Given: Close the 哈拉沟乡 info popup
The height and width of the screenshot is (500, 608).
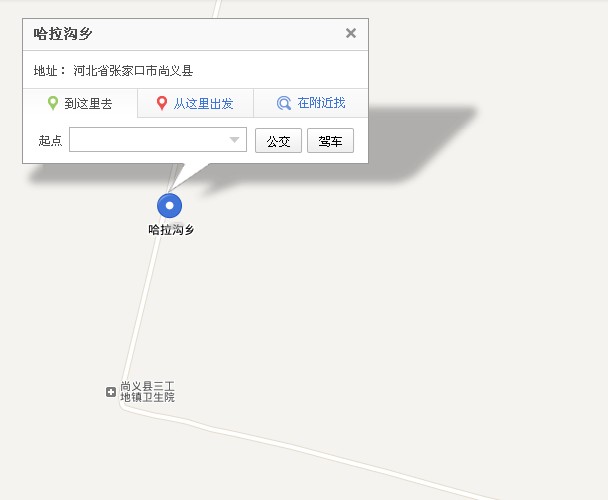Looking at the screenshot, I should [x=351, y=33].
